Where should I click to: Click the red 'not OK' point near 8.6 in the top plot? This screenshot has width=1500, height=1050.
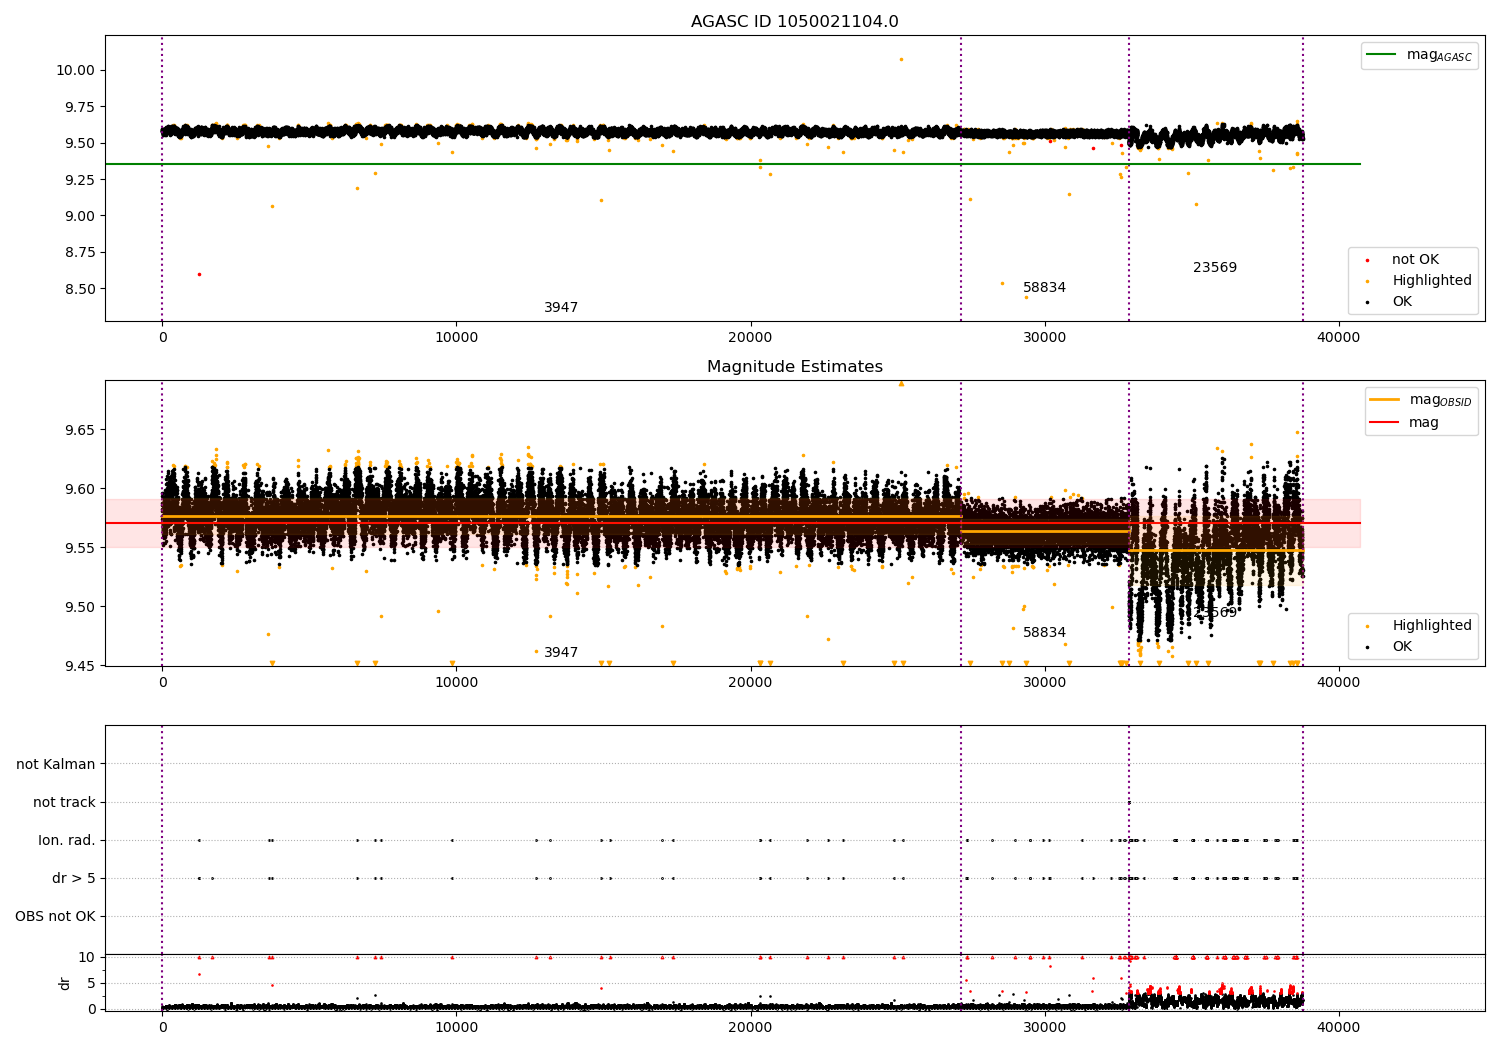point(199,274)
